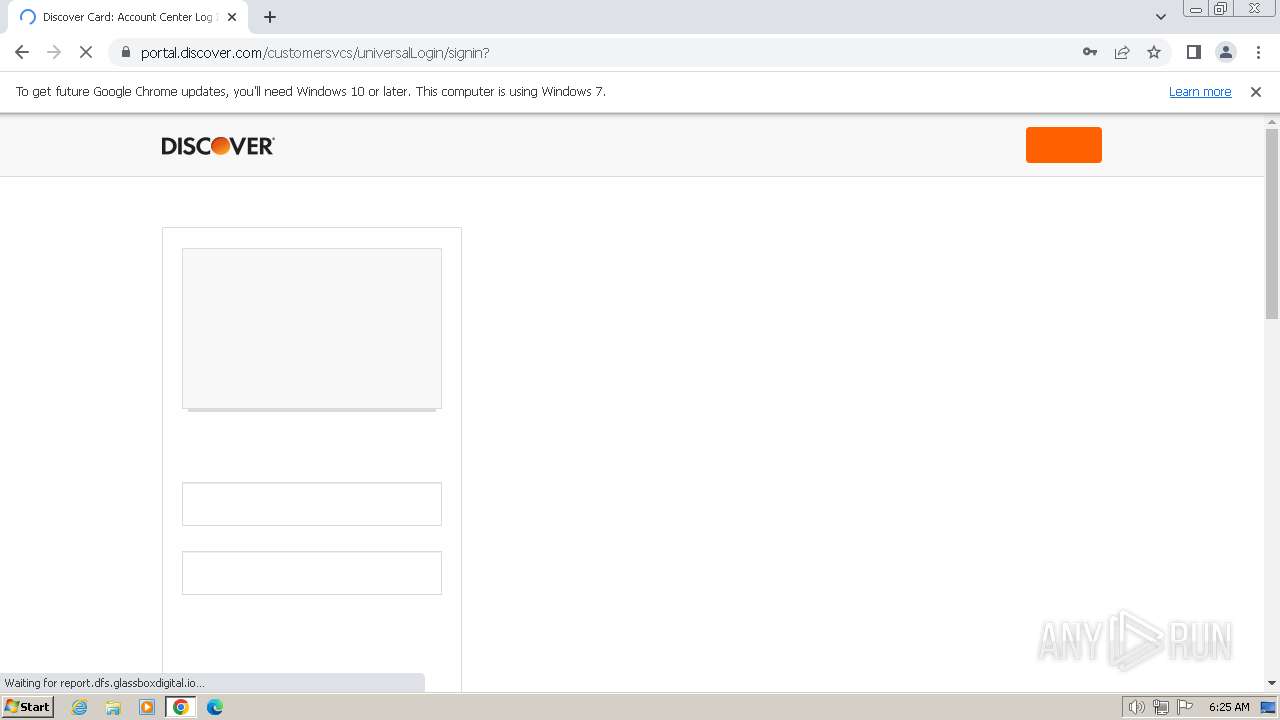
Task: Open Microsoft Edge from the taskbar
Action: [x=215, y=707]
